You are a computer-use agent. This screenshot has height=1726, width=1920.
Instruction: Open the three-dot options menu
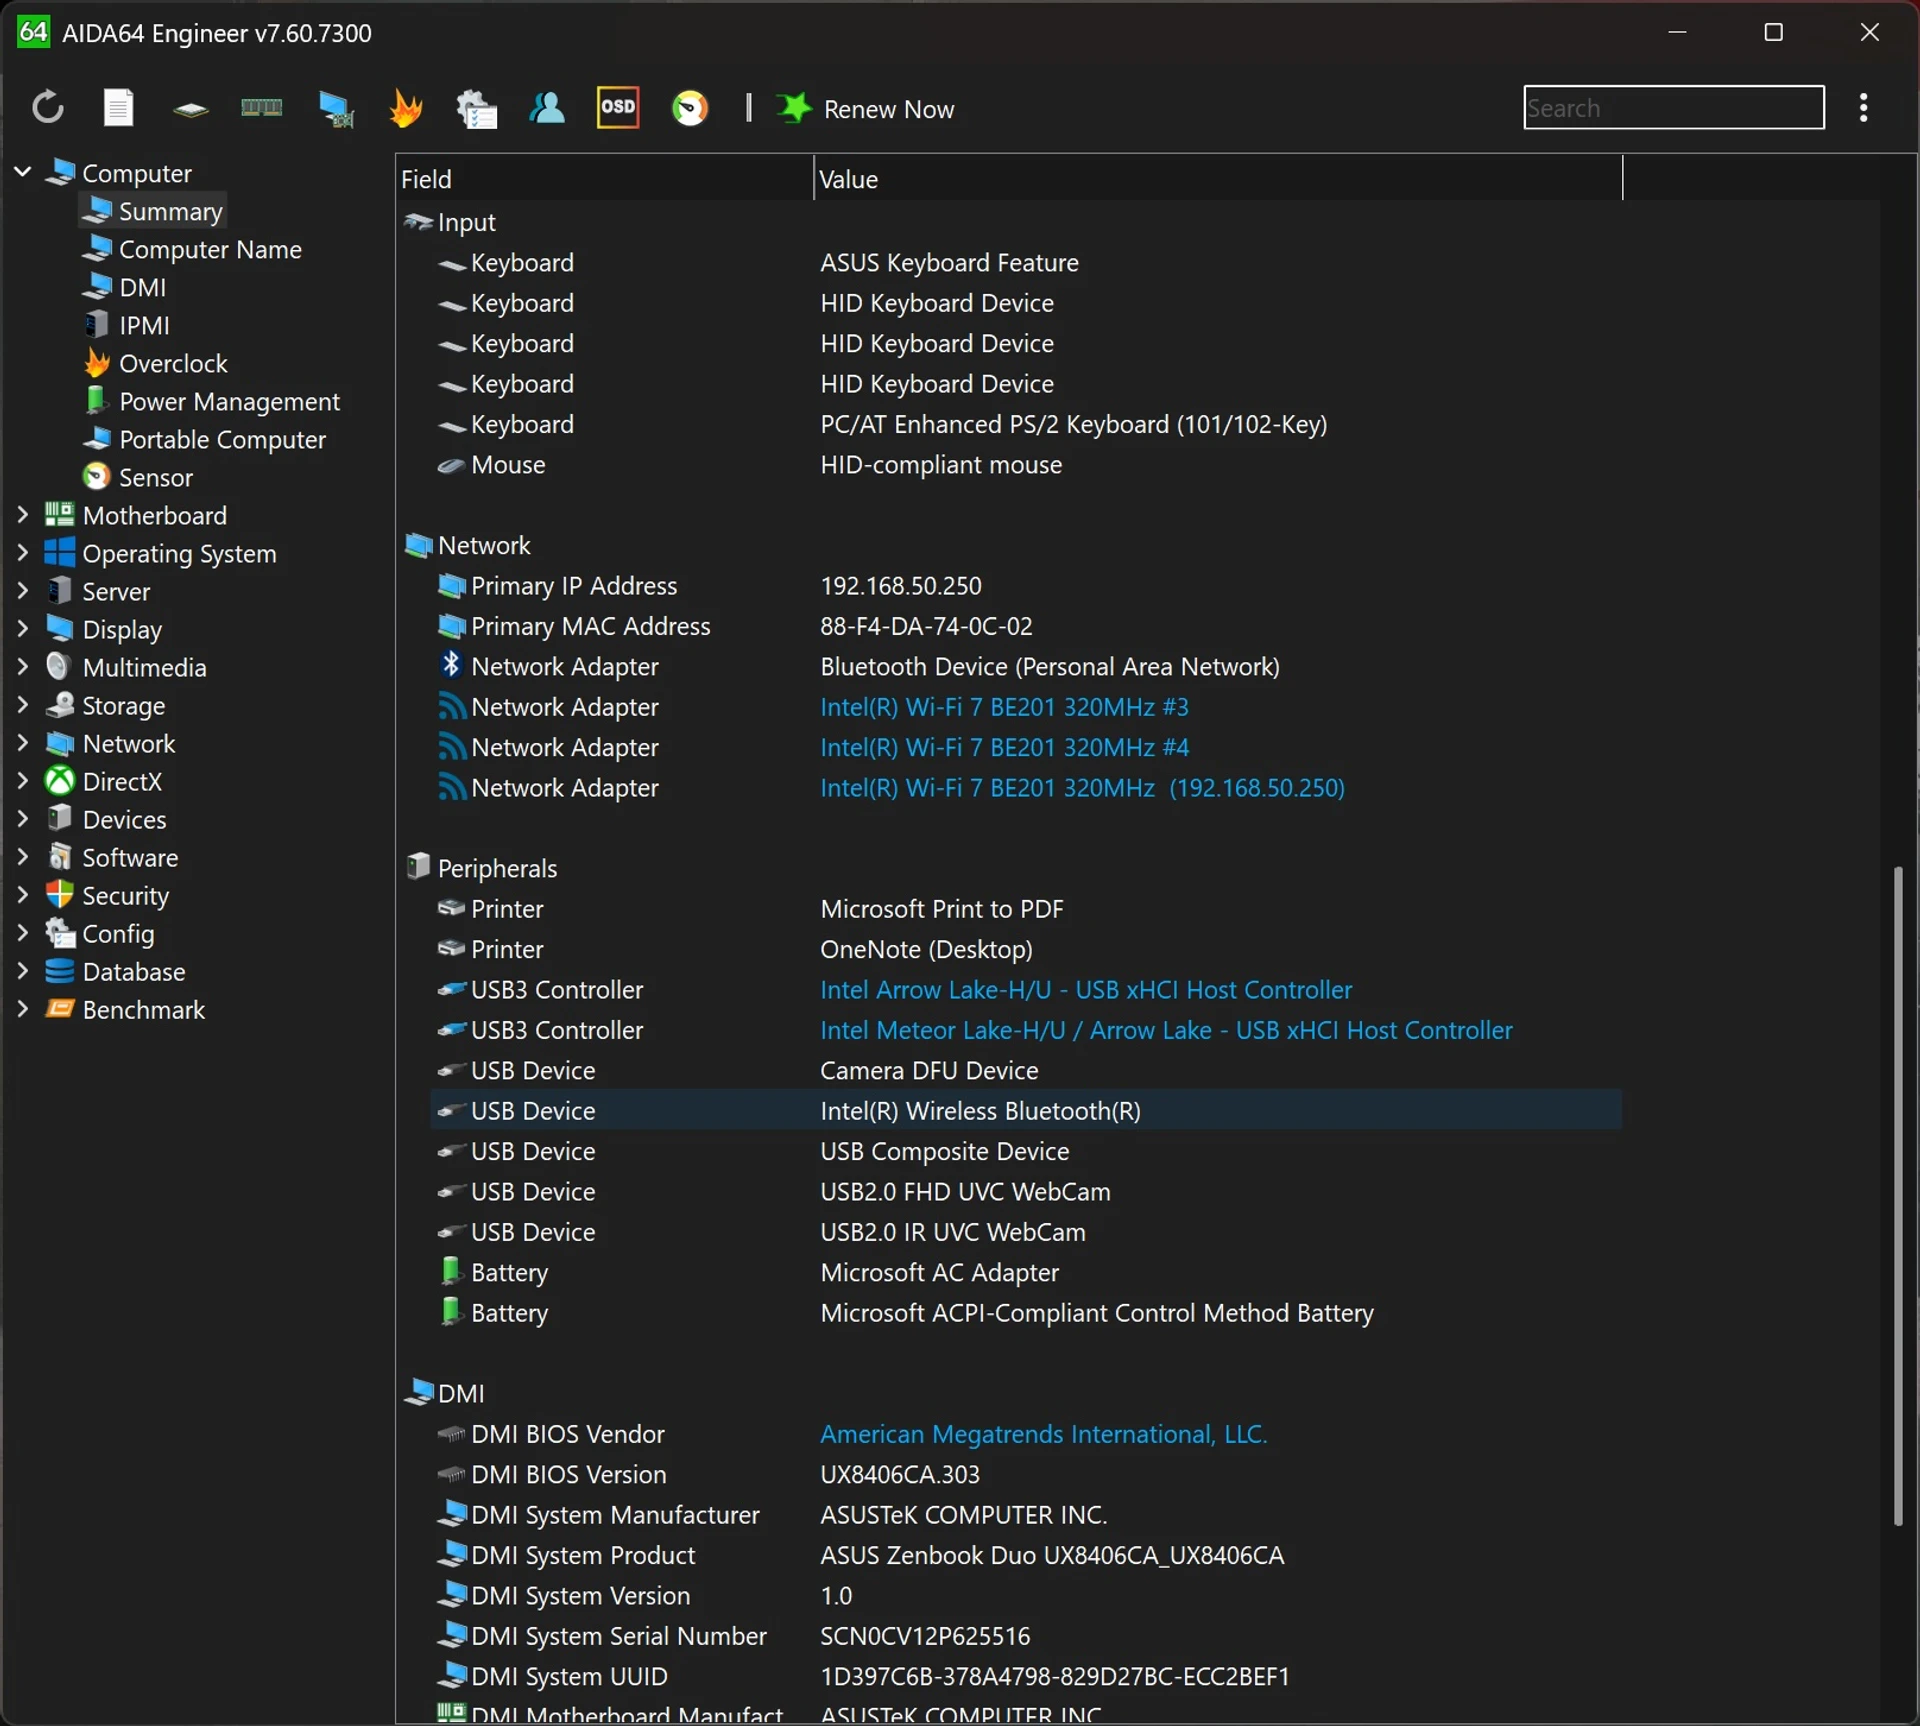[1863, 108]
